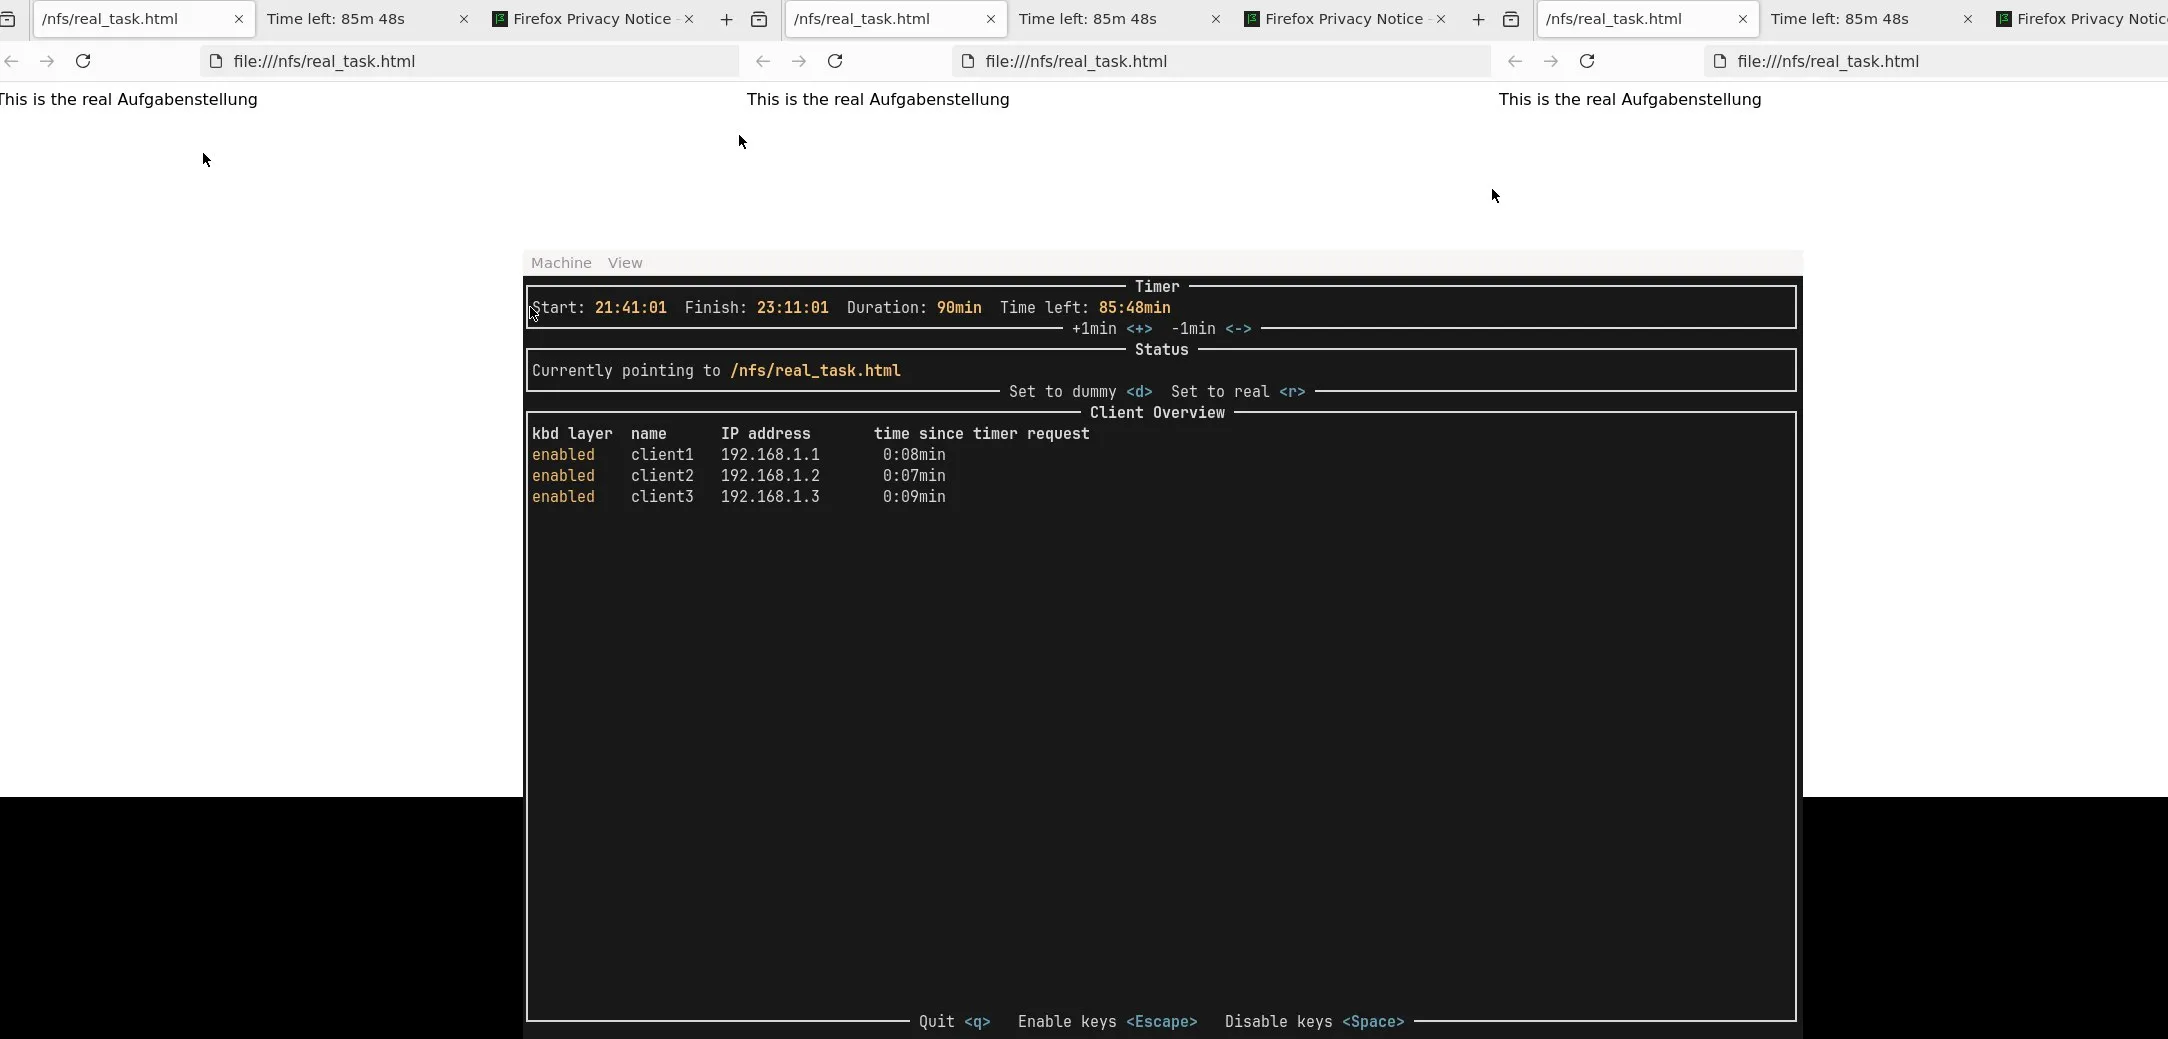
Task: Close Time left tab in first browser
Action: tap(464, 19)
